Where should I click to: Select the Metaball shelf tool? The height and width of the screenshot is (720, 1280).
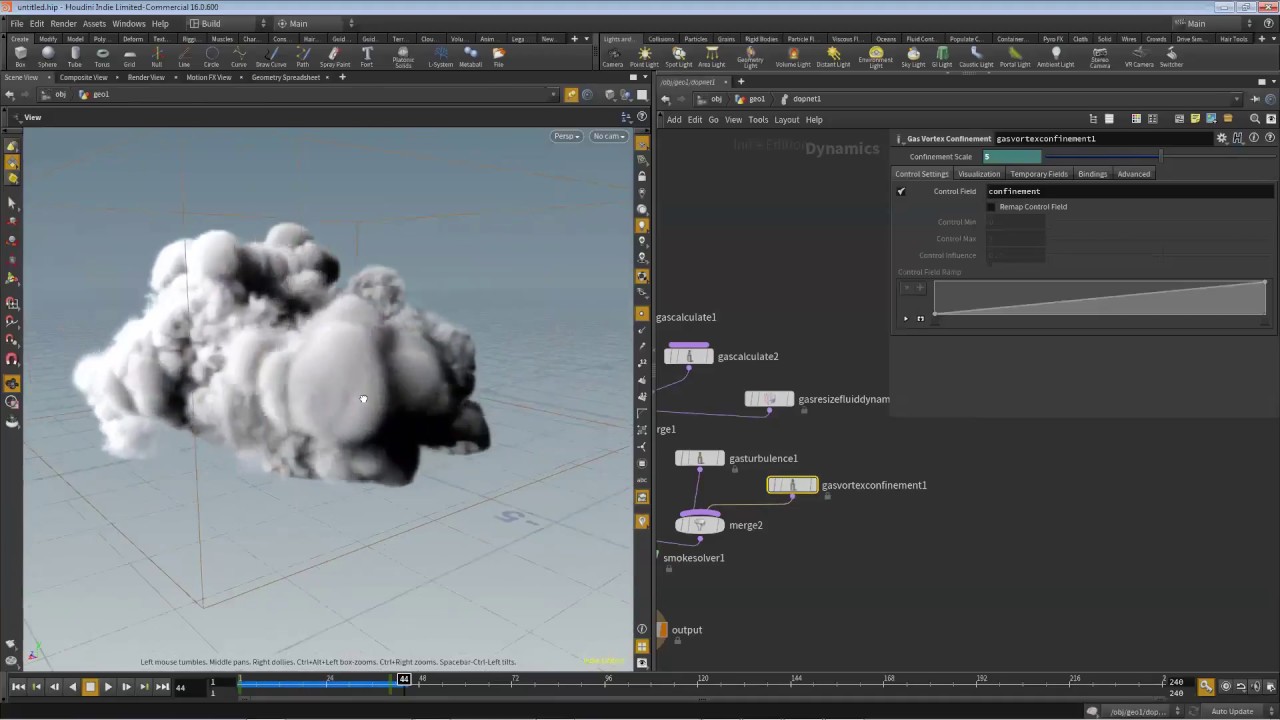point(470,56)
